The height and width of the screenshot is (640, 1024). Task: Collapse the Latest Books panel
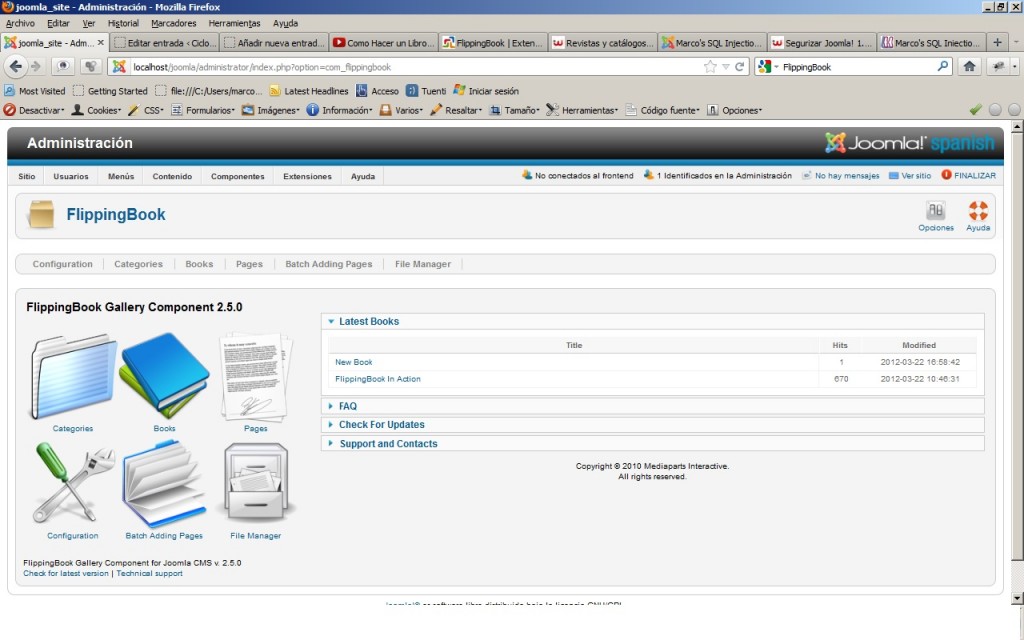click(x=368, y=322)
